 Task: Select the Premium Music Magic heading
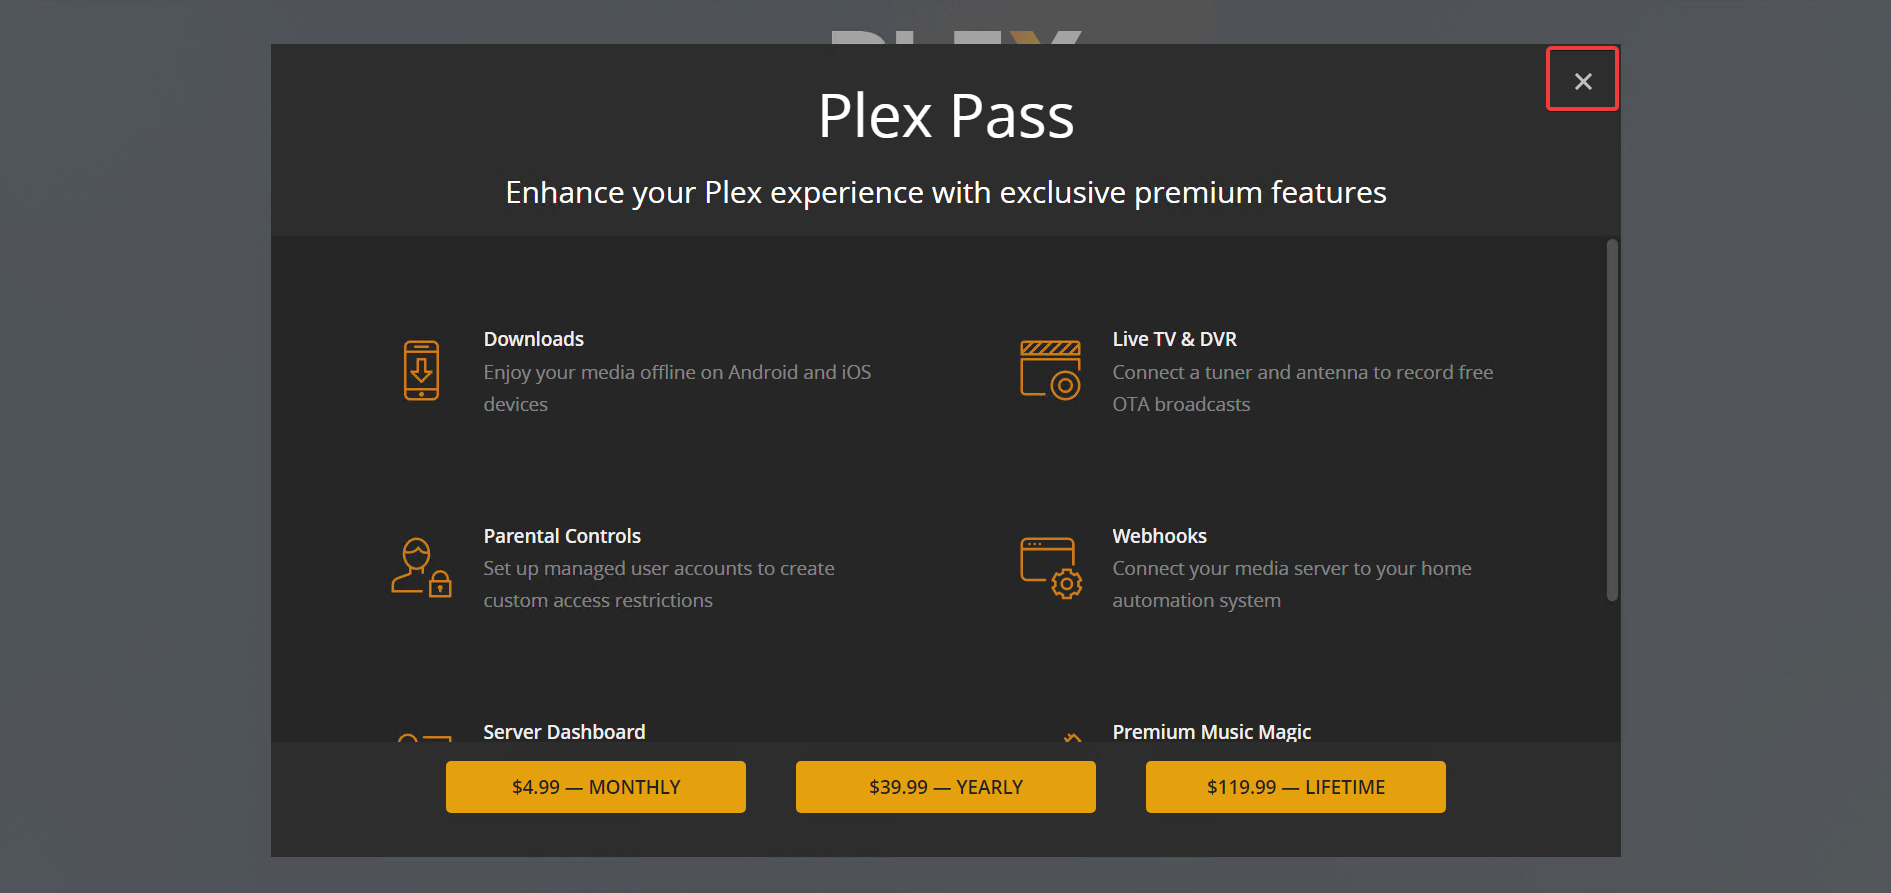(1211, 732)
